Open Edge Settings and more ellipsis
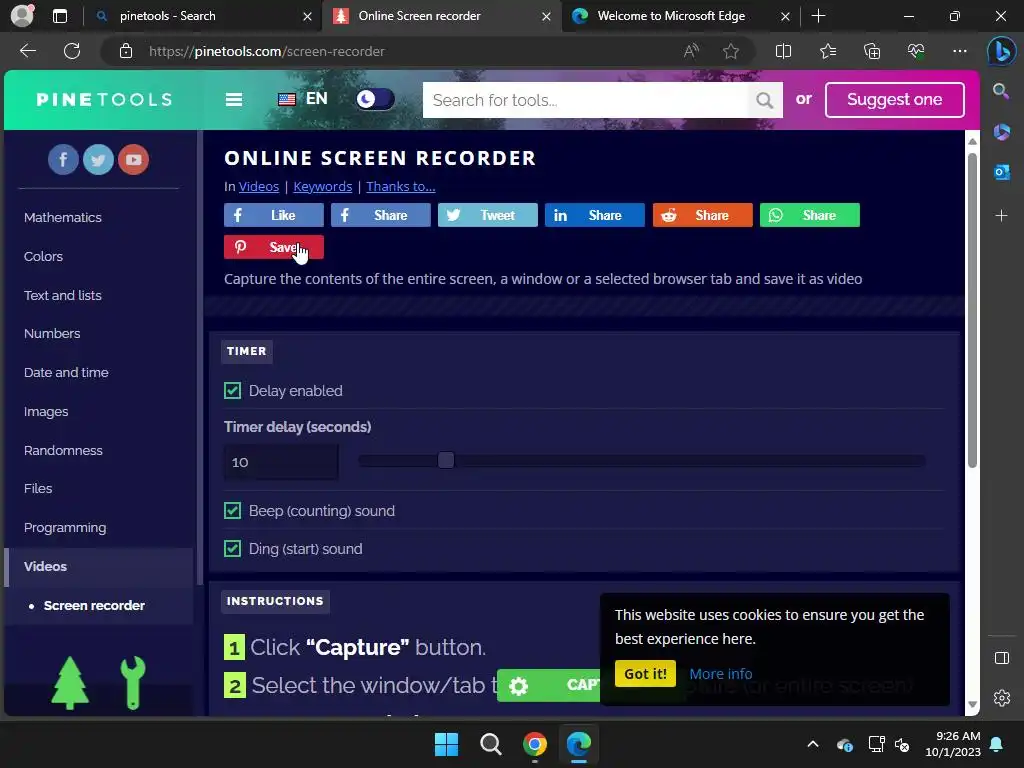 pyautogui.click(x=959, y=51)
